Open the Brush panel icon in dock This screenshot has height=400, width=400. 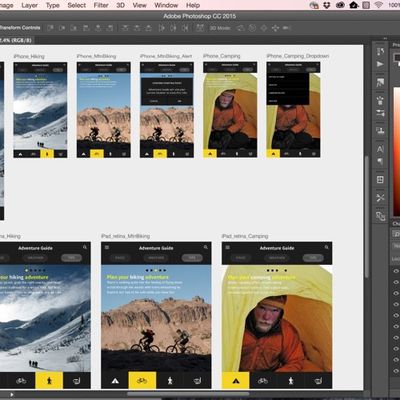[x=380, y=100]
